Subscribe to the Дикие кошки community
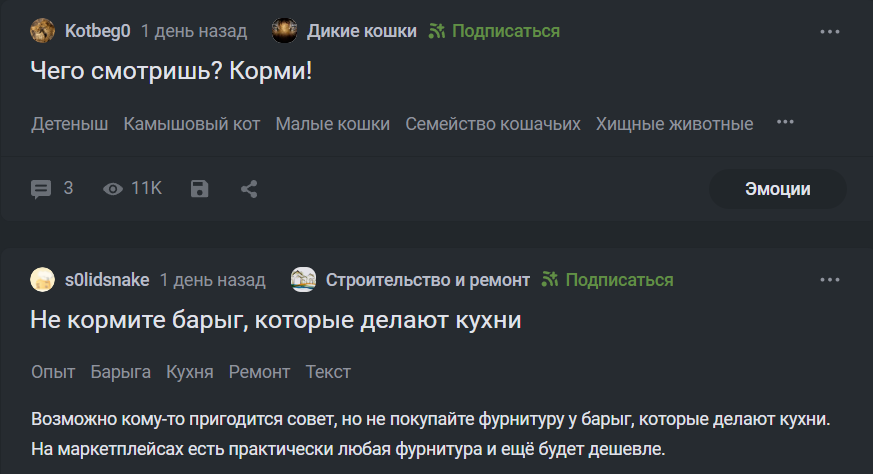Image resolution: width=873 pixels, height=474 pixels. 494,31
